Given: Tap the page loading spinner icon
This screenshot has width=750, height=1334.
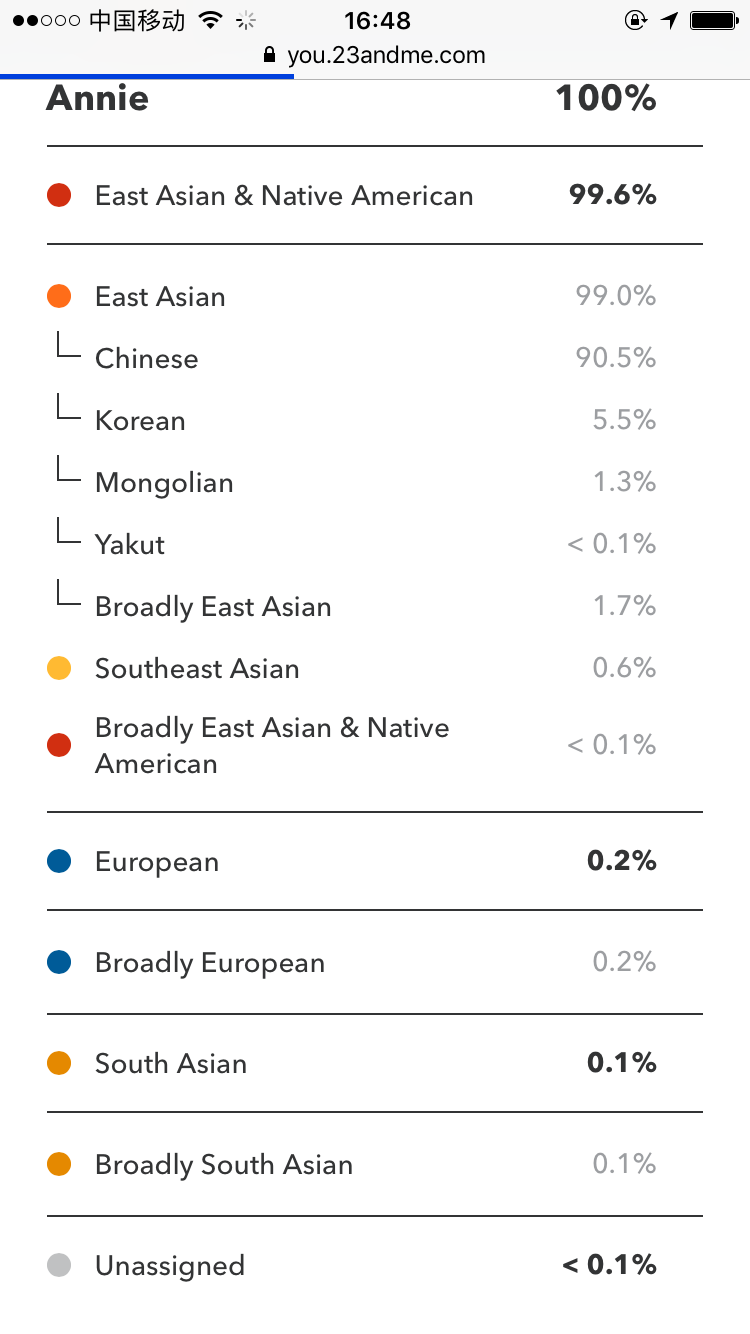Looking at the screenshot, I should point(246,20).
